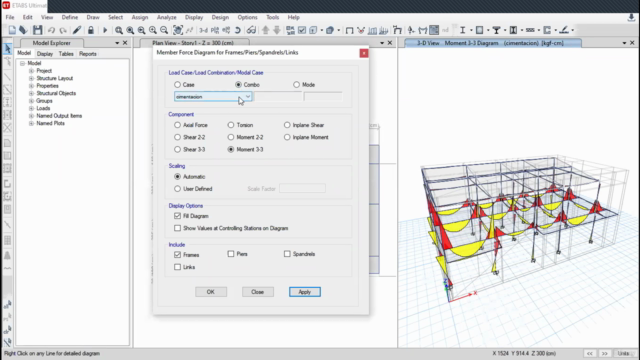
Task: Choose the Shear 2-2 component
Action: click(177, 137)
